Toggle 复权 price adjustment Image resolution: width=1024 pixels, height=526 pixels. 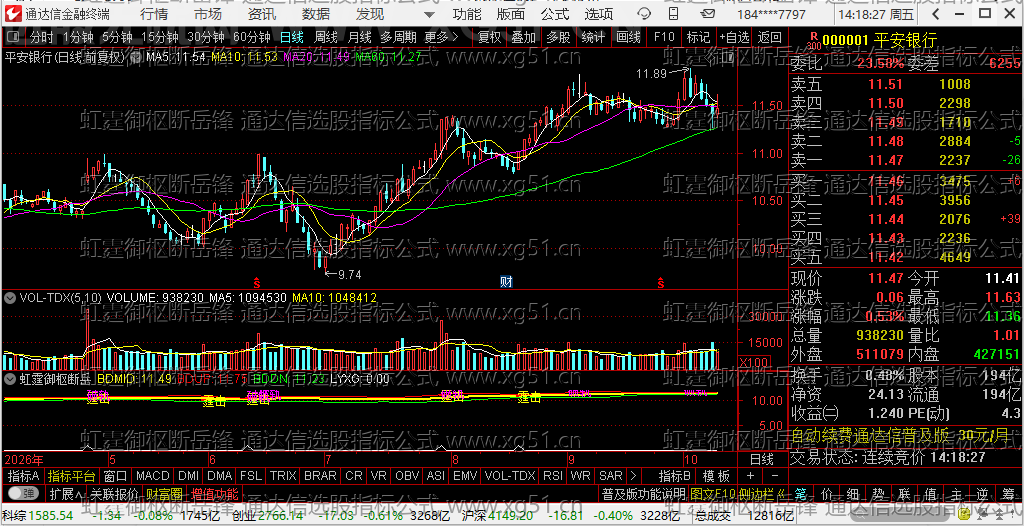tap(489, 37)
